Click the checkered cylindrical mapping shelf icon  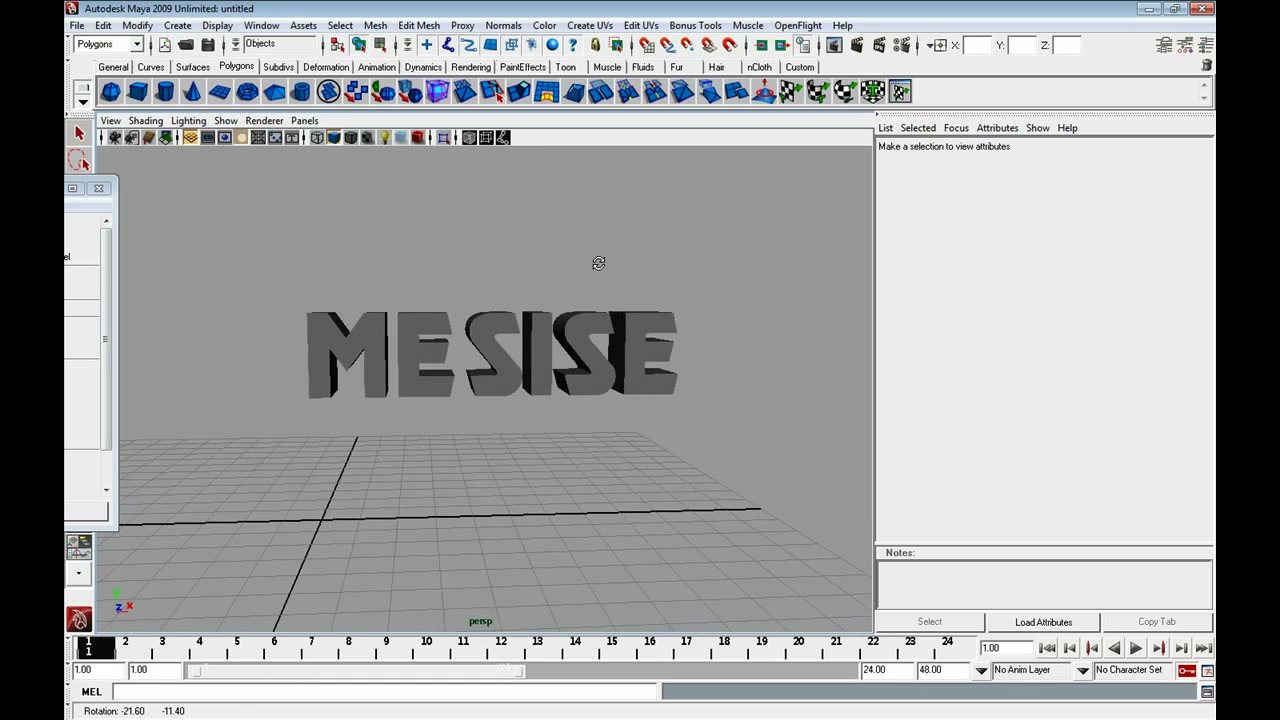818,92
